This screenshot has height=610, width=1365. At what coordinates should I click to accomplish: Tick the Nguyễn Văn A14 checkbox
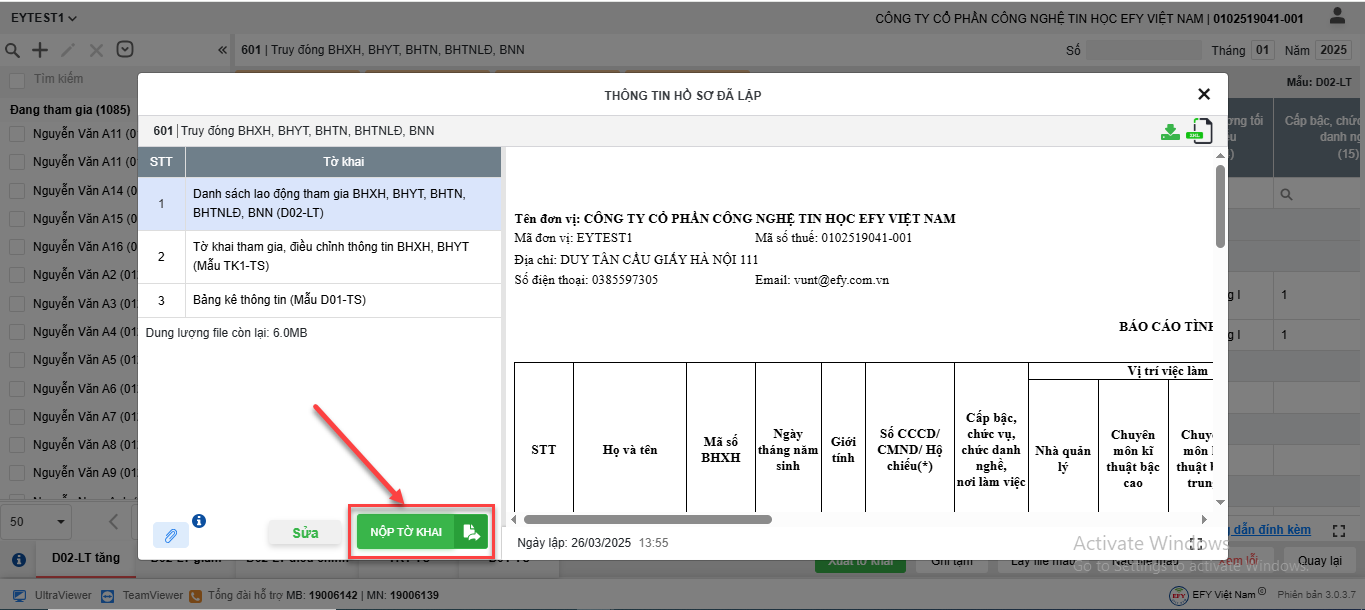coord(17,190)
